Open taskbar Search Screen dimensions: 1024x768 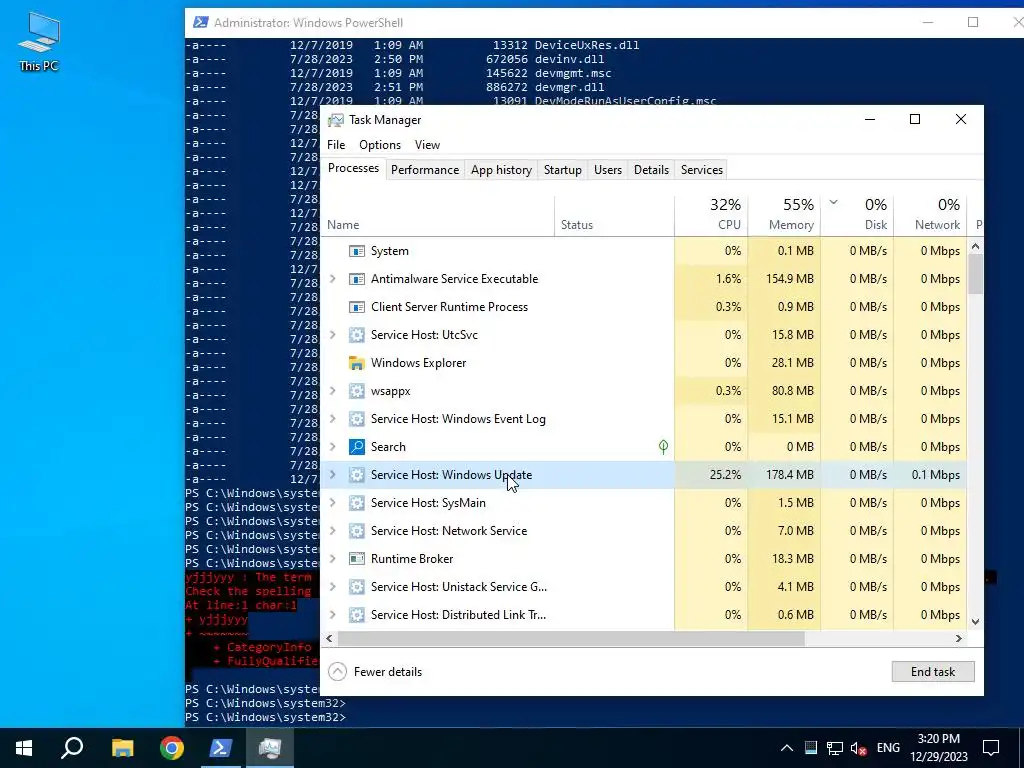[72, 748]
